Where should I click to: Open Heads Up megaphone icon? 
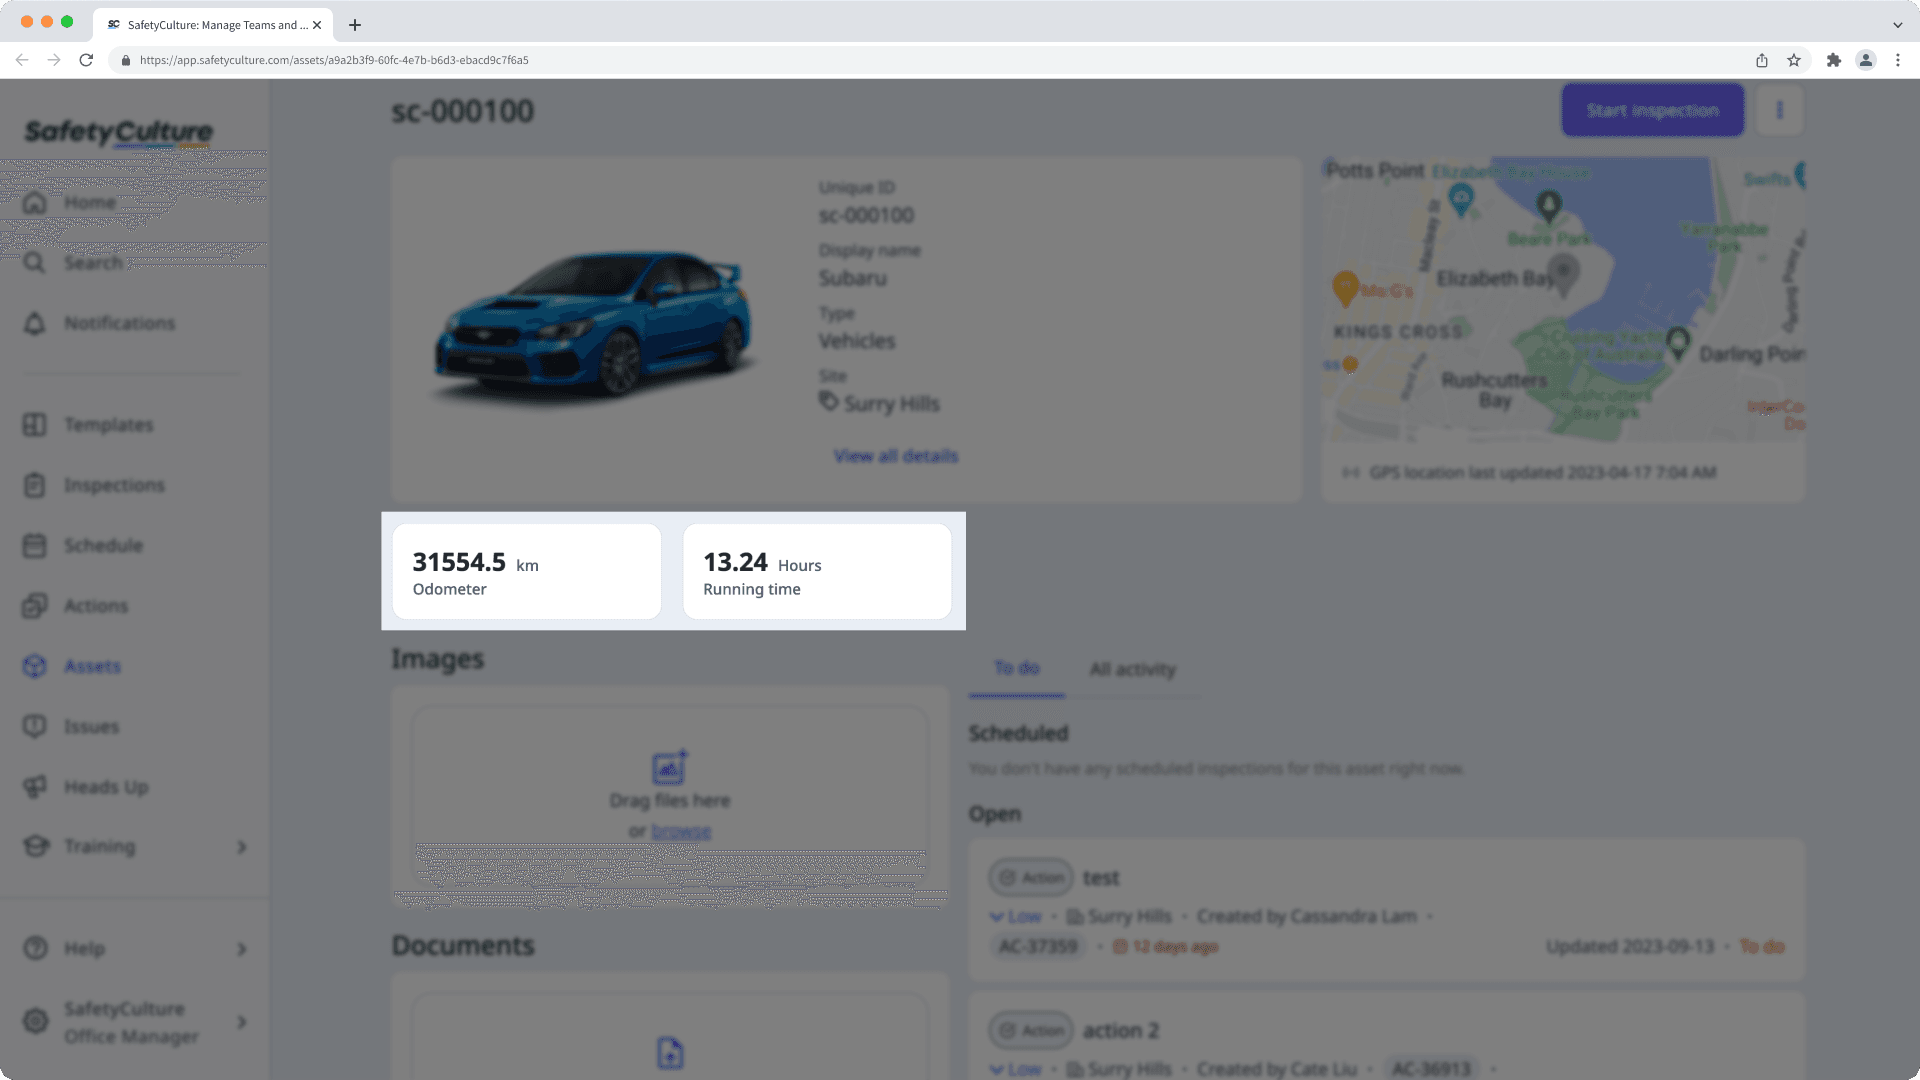(35, 787)
